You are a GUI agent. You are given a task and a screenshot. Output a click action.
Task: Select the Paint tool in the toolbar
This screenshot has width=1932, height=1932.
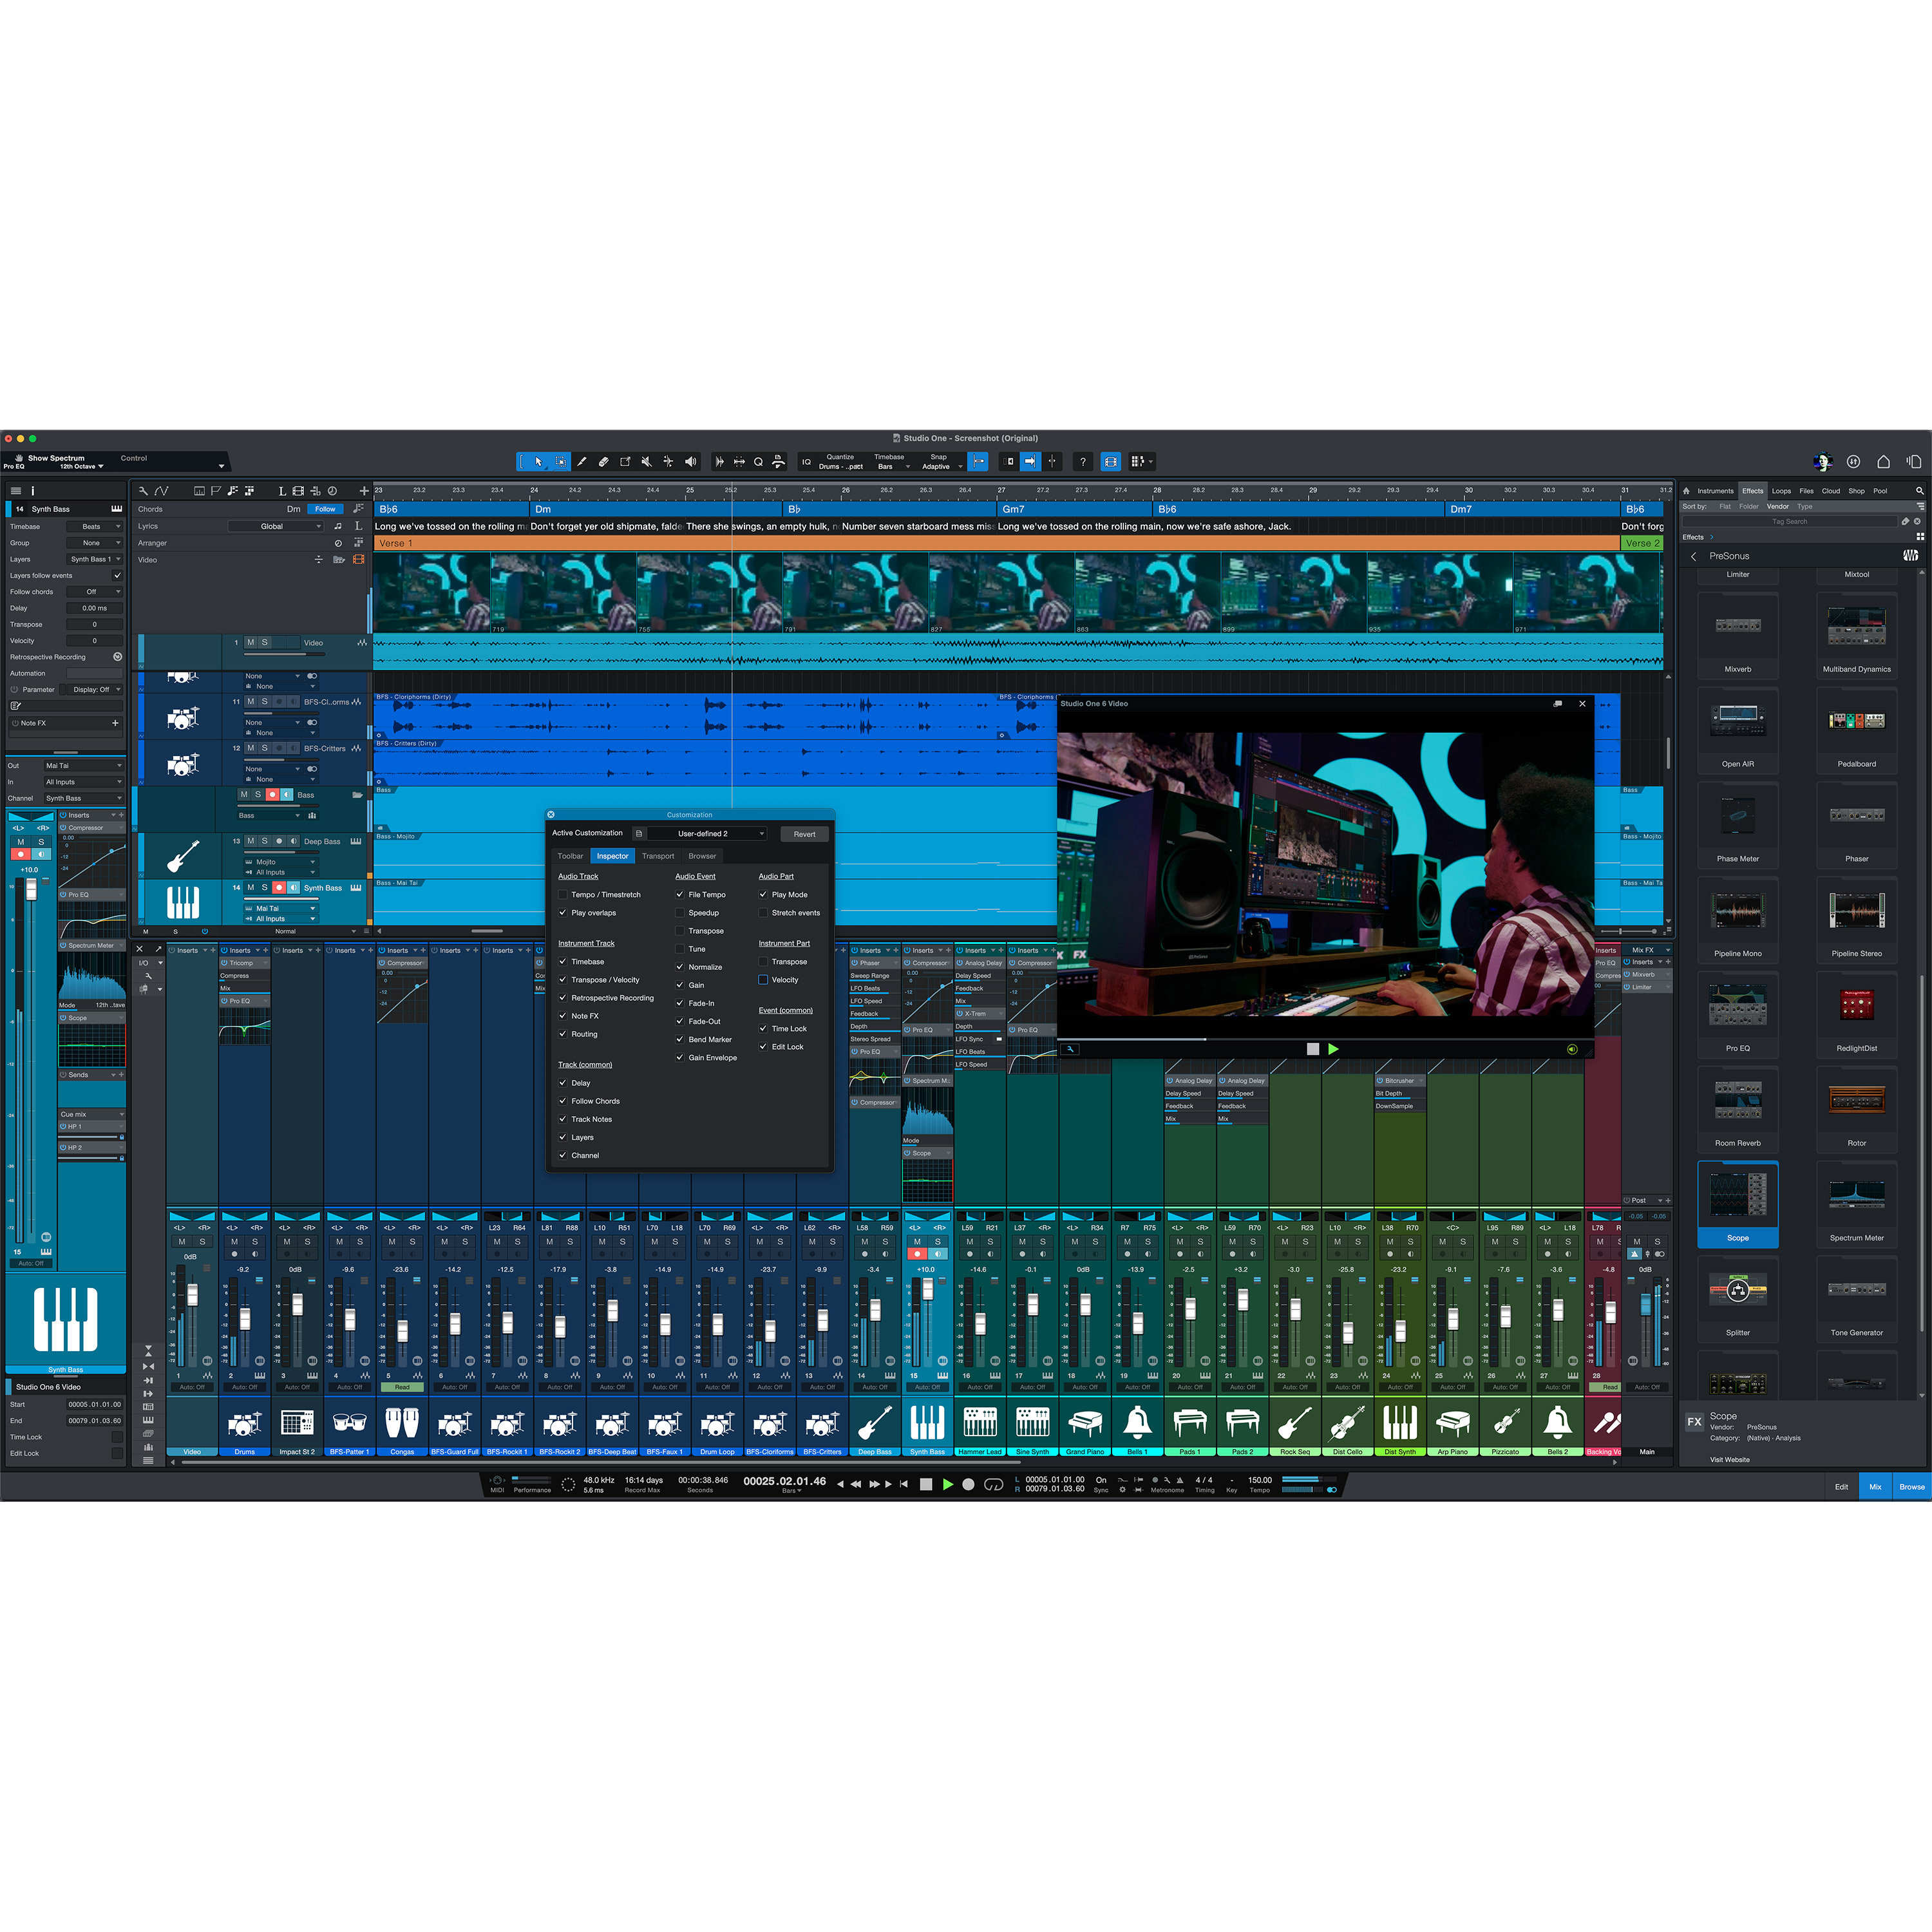pyautogui.click(x=583, y=461)
